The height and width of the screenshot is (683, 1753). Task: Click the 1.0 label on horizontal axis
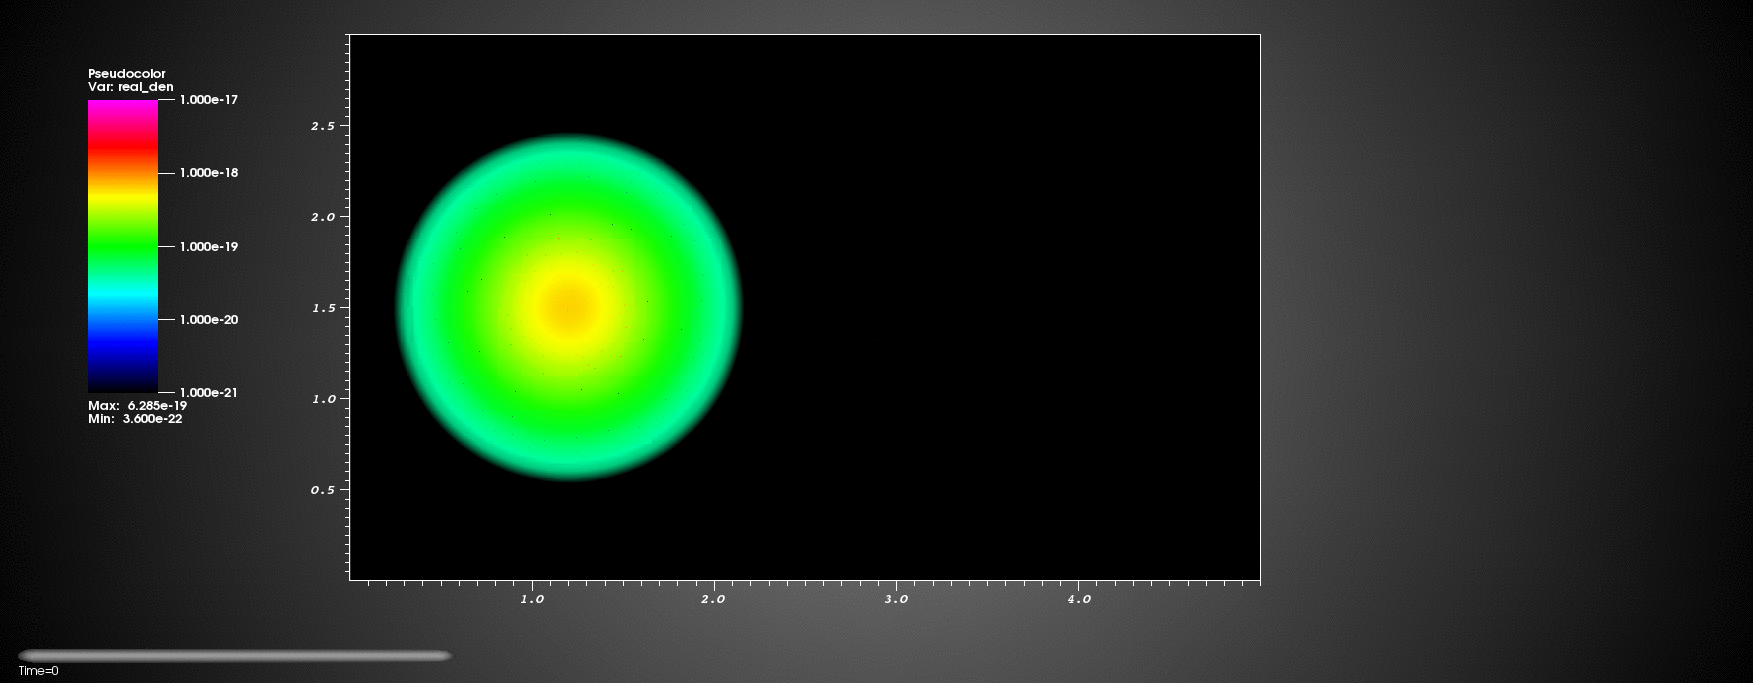coord(532,599)
